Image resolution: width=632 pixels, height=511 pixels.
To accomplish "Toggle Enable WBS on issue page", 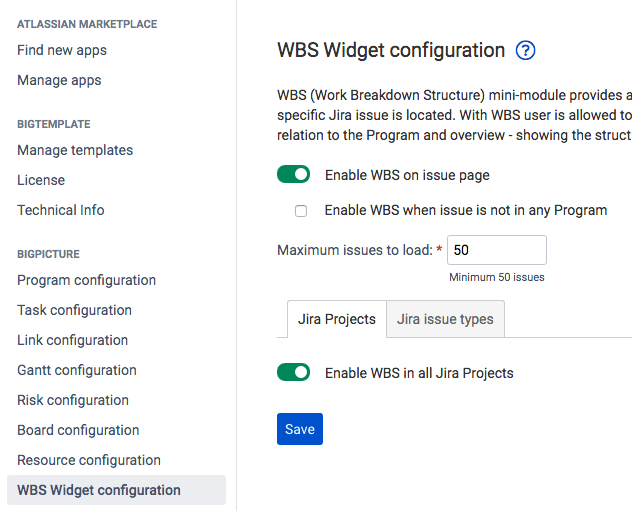I will click(x=294, y=175).
